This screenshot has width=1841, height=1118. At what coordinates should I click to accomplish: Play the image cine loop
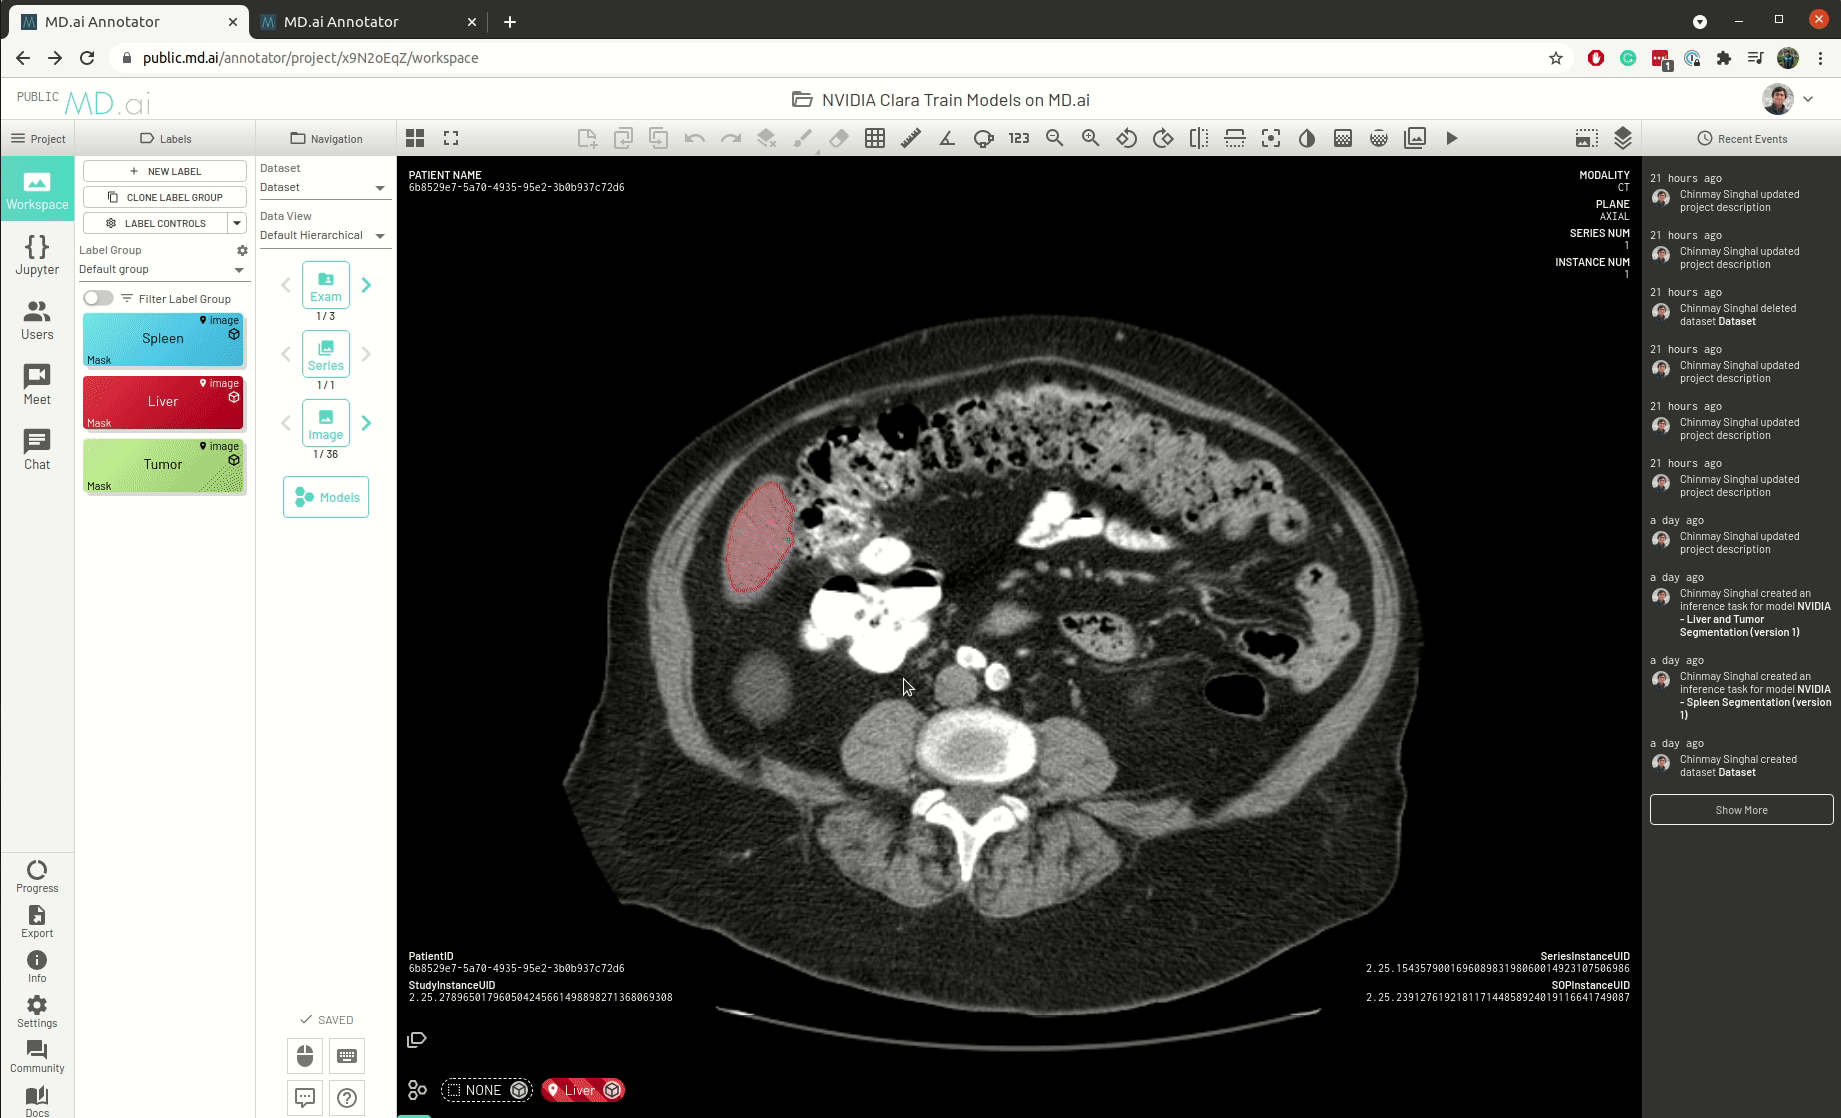click(1451, 138)
